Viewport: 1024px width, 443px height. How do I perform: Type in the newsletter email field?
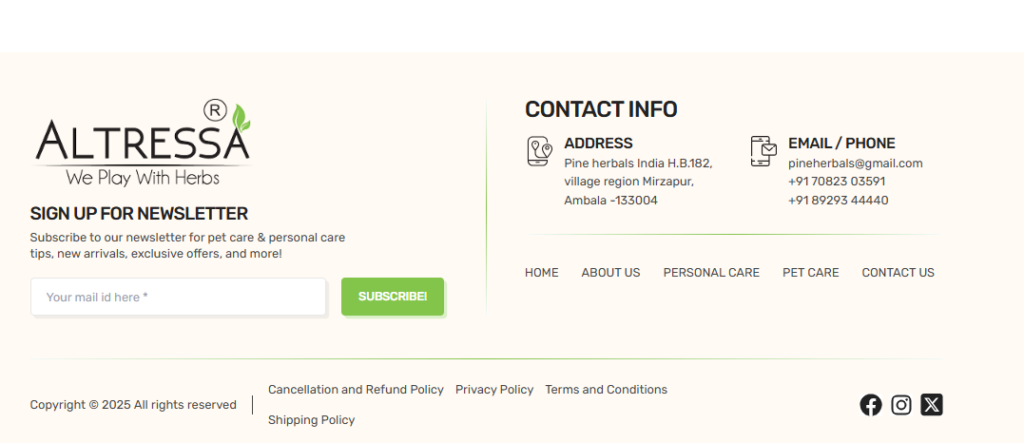[178, 297]
